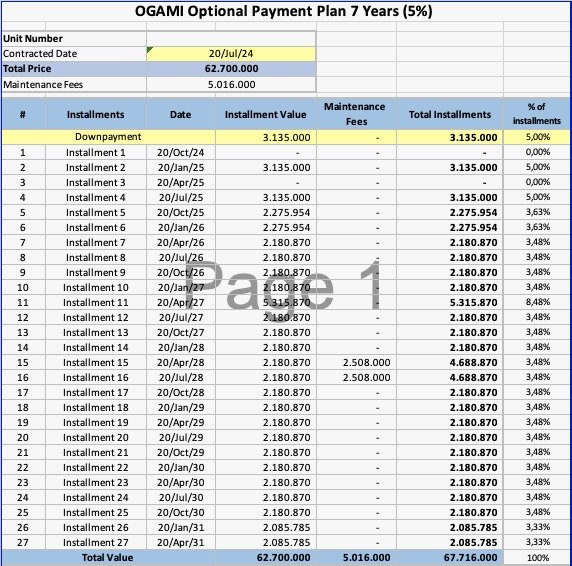Click row number 21
The height and width of the screenshot is (566, 572).
[x=23, y=453]
